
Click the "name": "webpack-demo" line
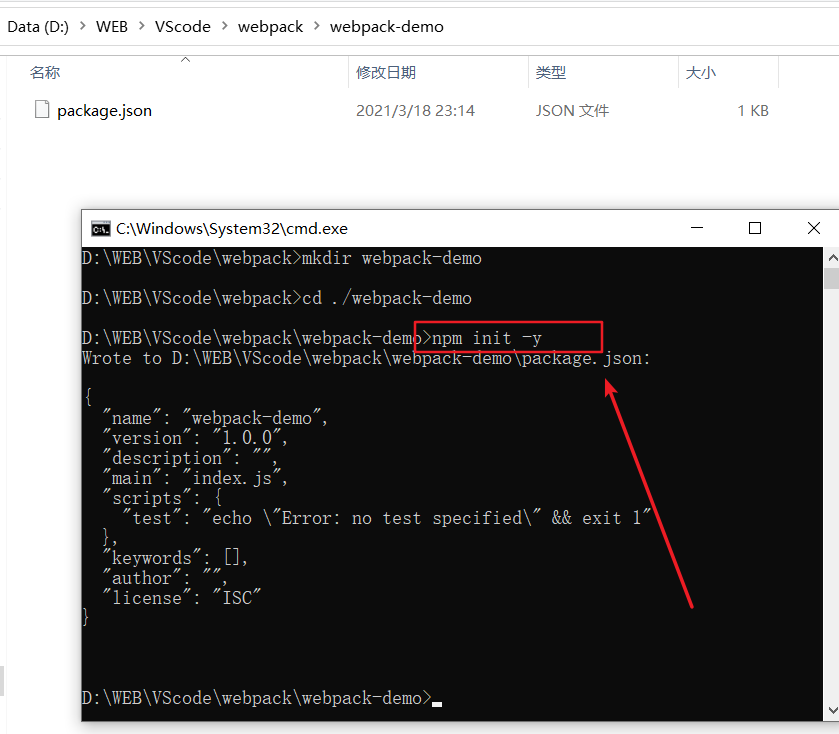(215, 418)
